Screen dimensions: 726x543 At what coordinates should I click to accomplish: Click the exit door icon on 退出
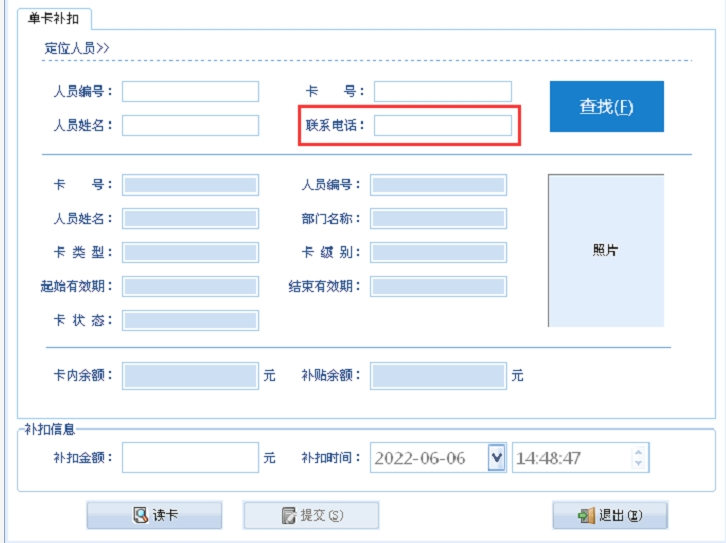[586, 516]
